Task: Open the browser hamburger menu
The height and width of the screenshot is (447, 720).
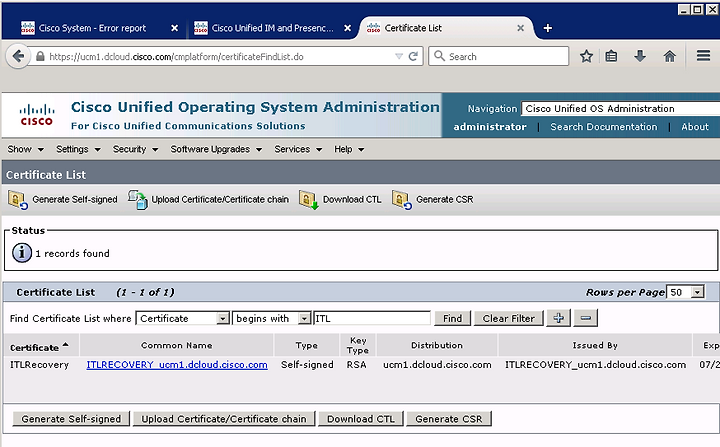Action: tap(703, 56)
